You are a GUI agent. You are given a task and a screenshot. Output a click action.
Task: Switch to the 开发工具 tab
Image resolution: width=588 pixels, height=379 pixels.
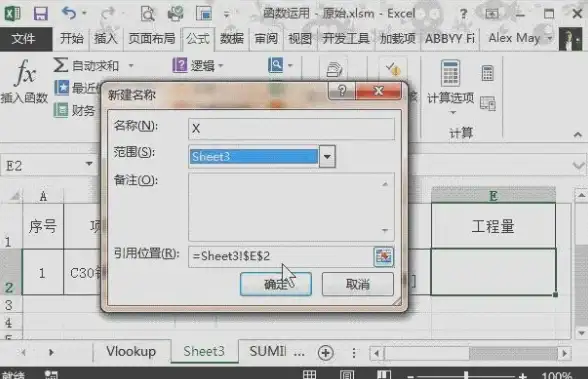pos(346,38)
